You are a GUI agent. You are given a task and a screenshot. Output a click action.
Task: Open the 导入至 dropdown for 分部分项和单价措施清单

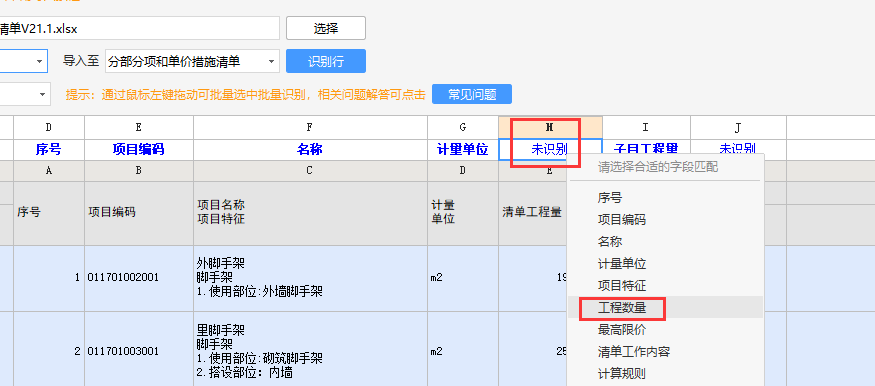[192, 61]
